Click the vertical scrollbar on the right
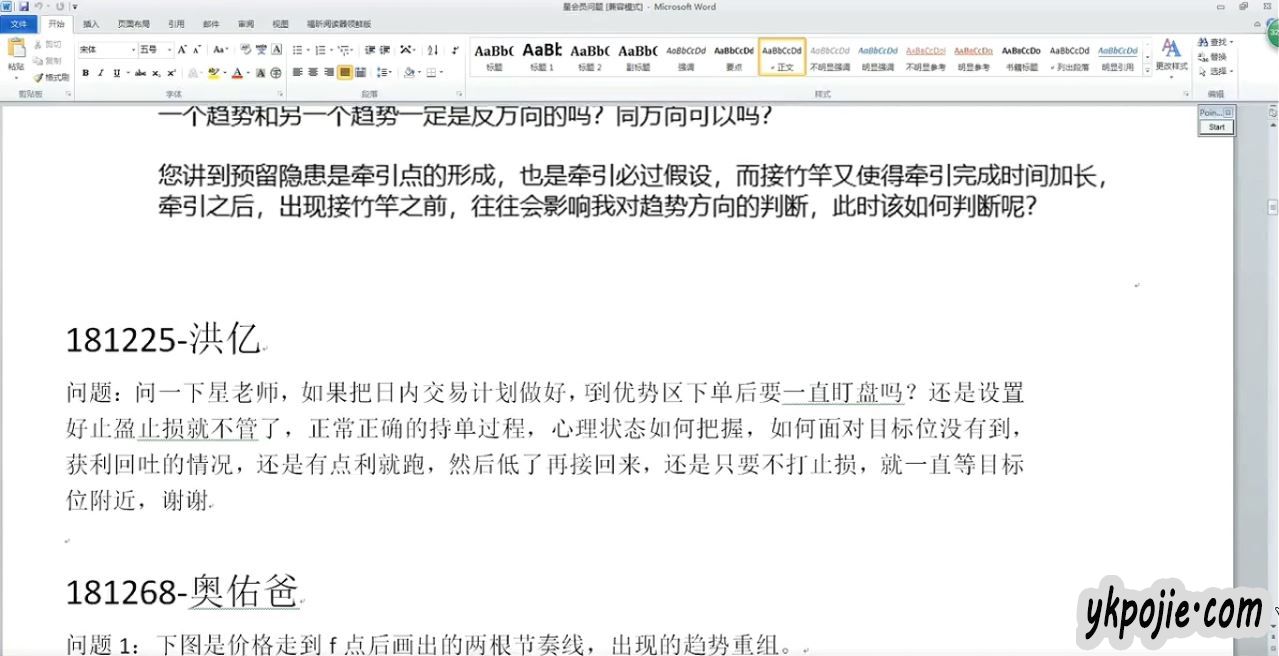 point(1273,300)
